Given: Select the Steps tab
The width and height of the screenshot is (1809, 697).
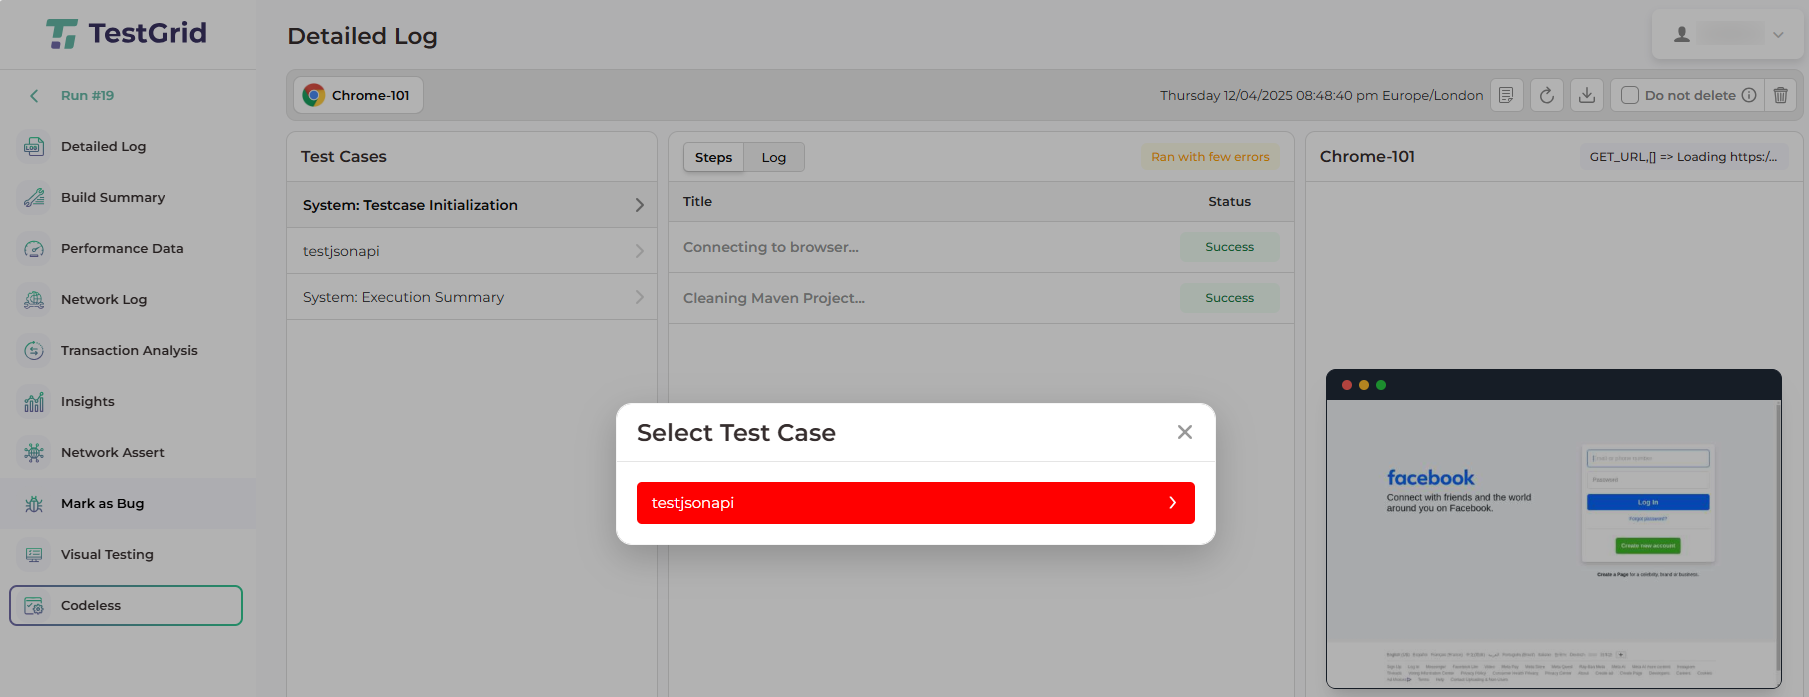Looking at the screenshot, I should click(x=713, y=157).
